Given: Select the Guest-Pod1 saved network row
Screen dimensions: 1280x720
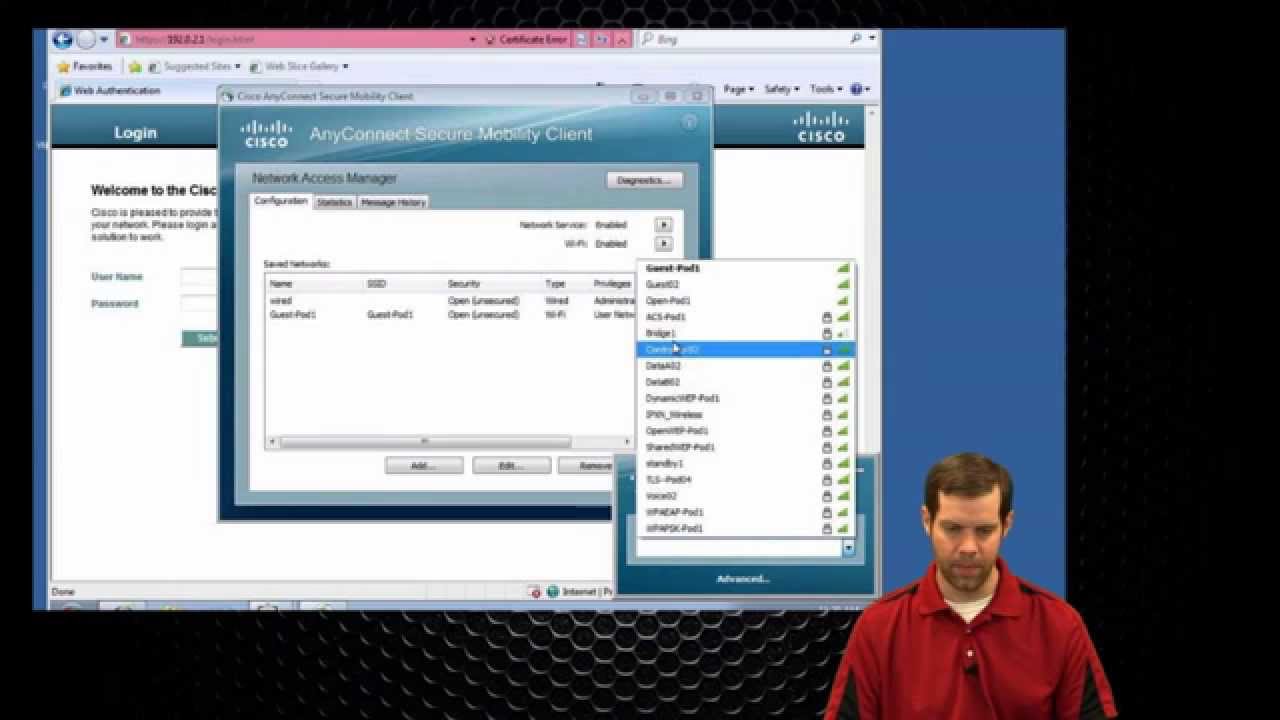Looking at the screenshot, I should [x=450, y=314].
